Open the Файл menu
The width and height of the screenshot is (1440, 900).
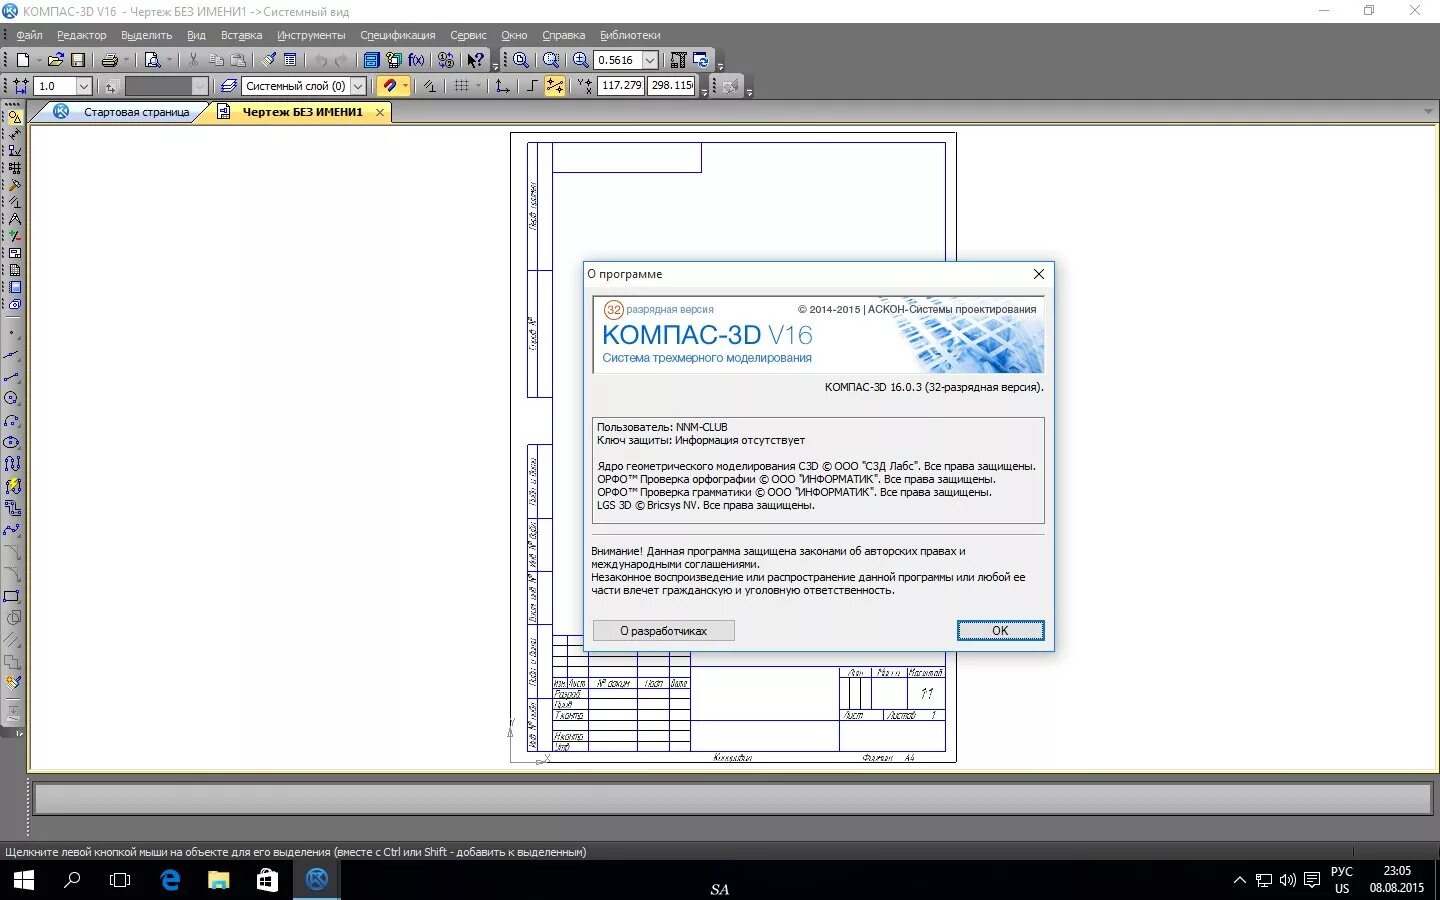point(29,35)
